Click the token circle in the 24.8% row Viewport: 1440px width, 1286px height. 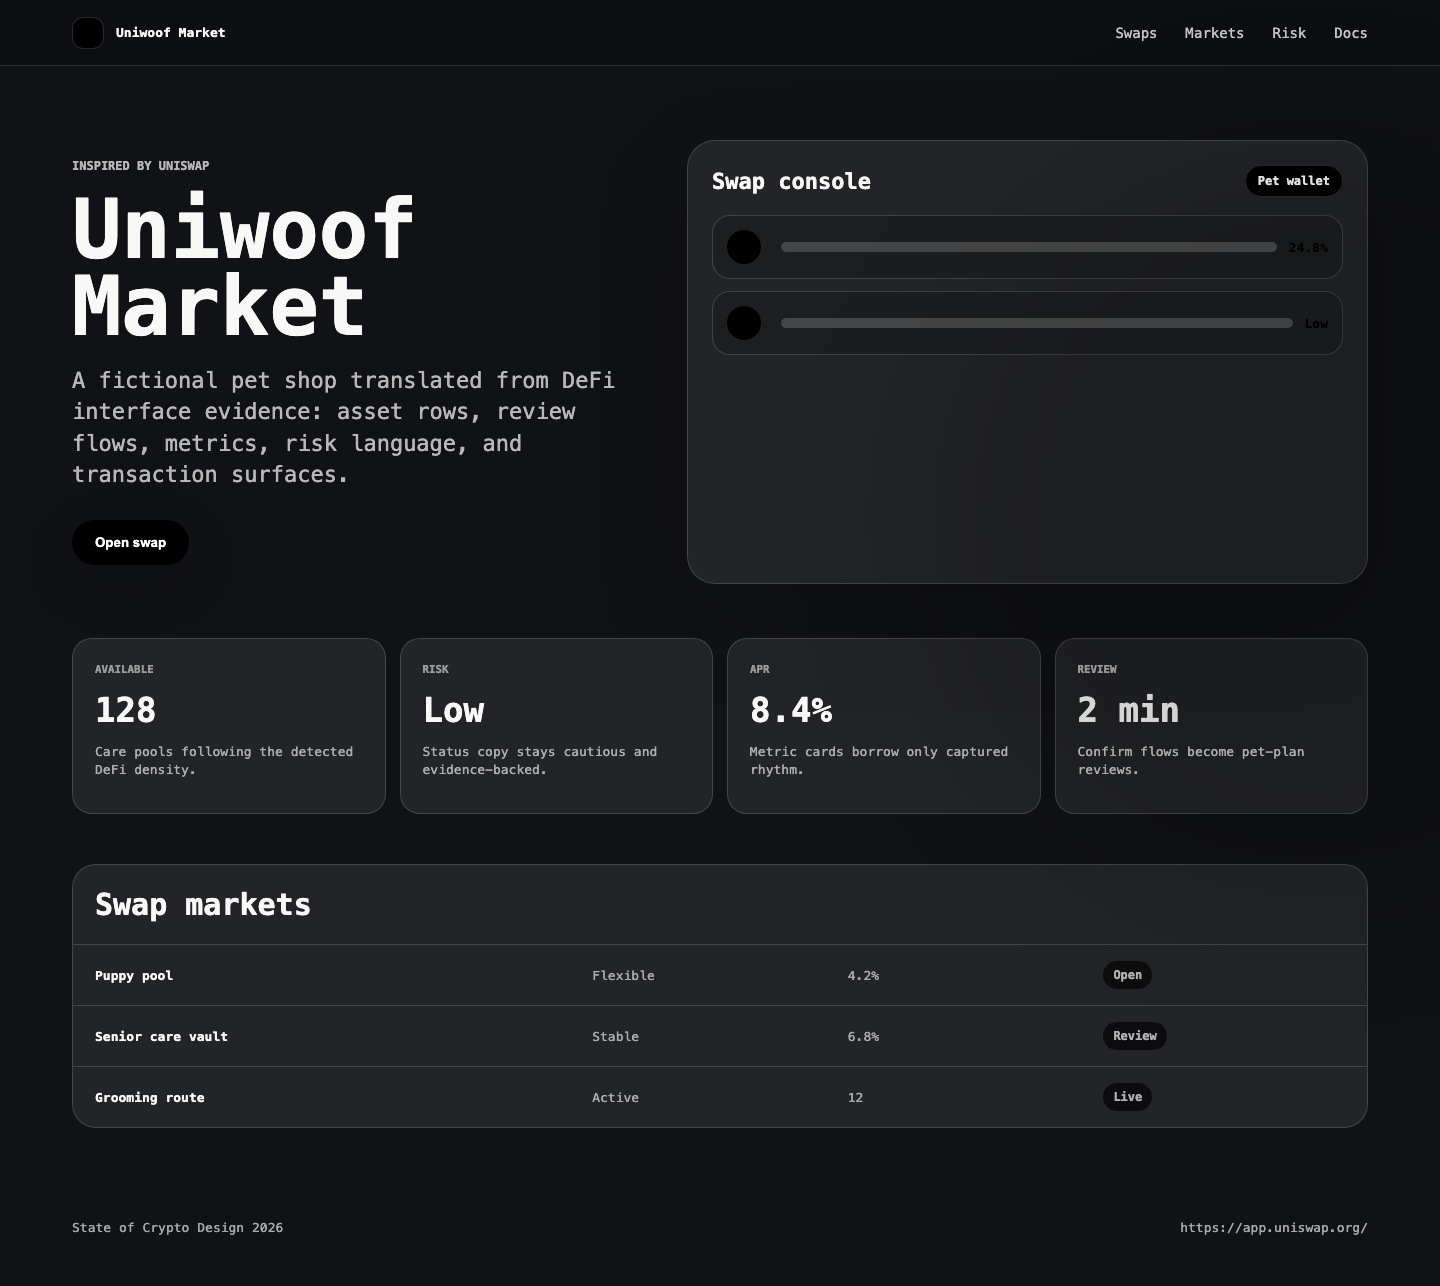(x=744, y=247)
